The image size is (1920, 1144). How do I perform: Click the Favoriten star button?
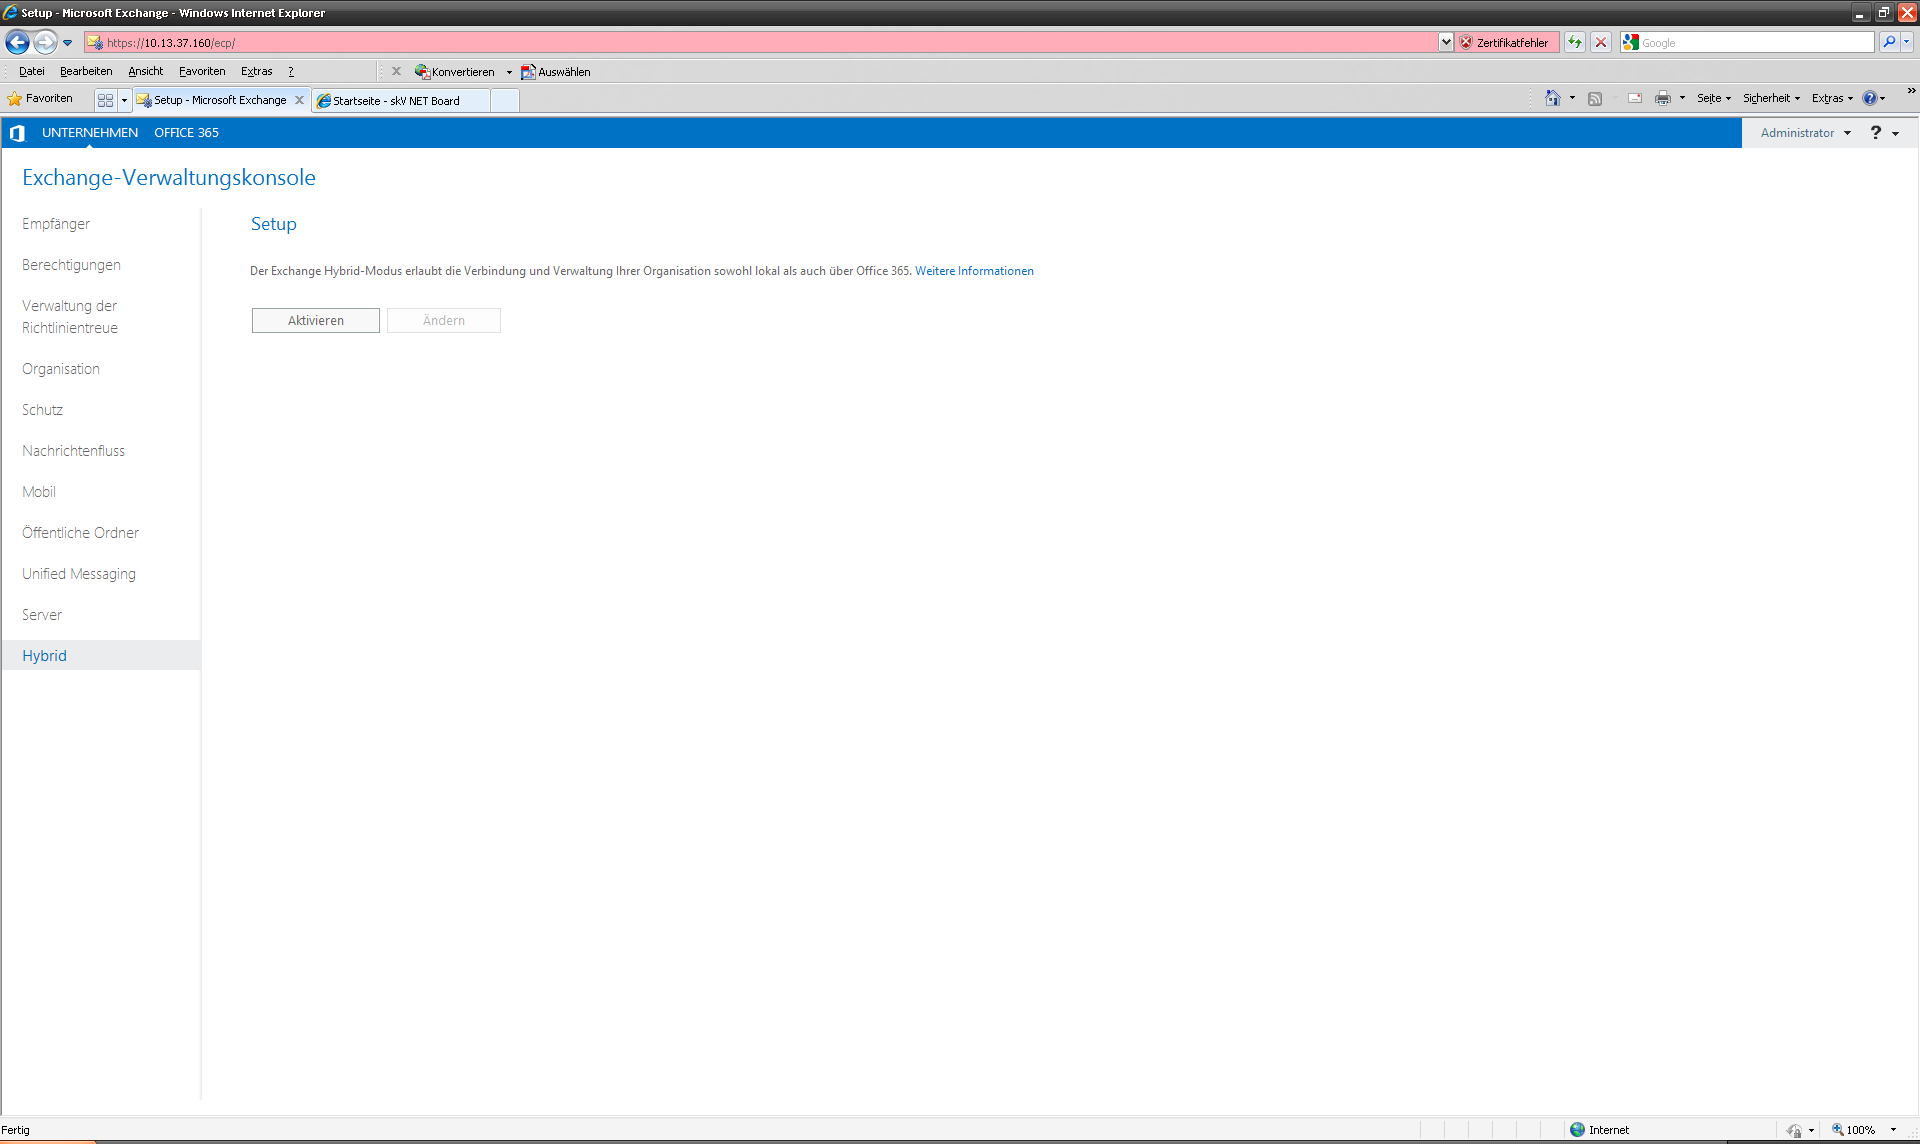(40, 98)
